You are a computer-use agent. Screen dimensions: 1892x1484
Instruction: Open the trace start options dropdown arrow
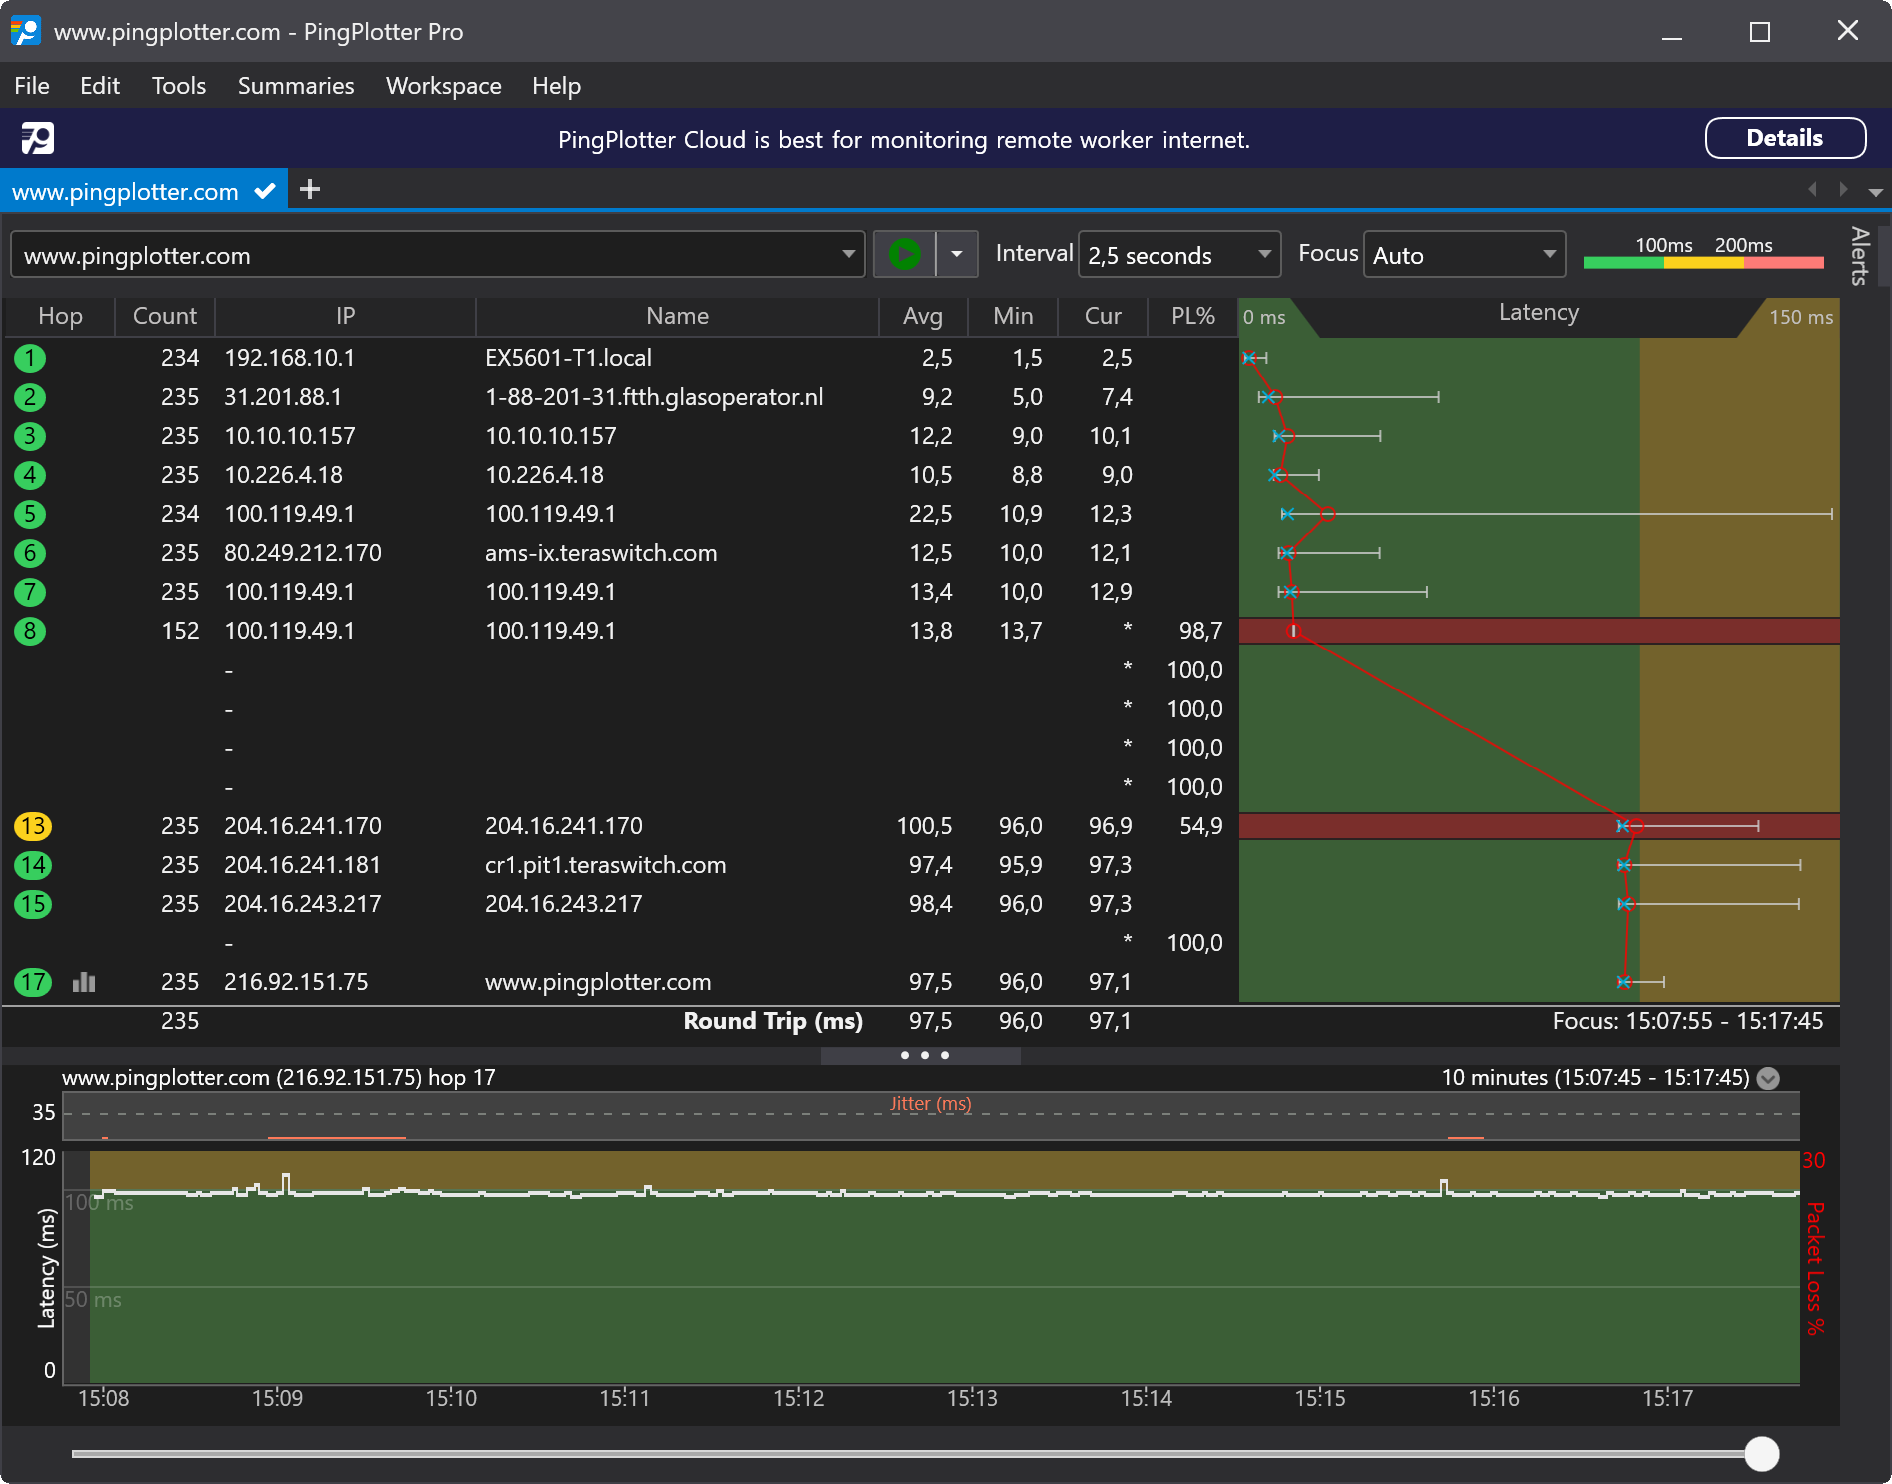[957, 254]
